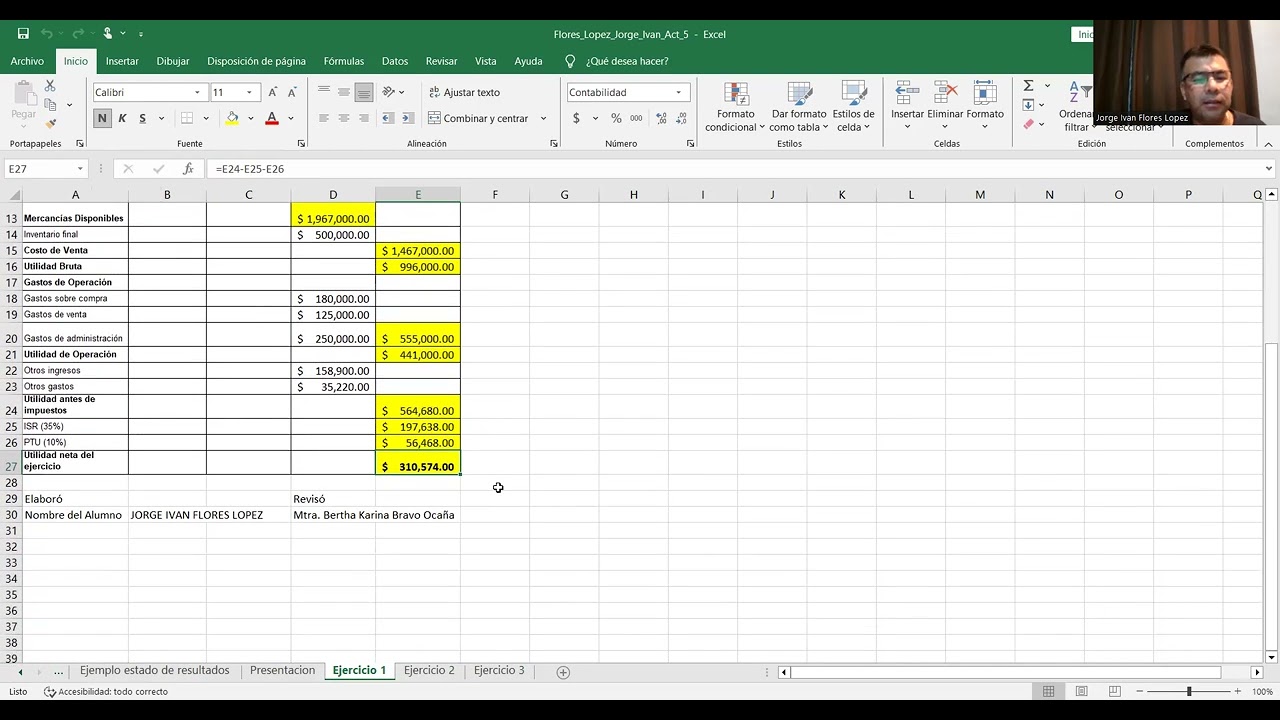Apply percent style icon
1280x720 pixels.
coord(616,118)
